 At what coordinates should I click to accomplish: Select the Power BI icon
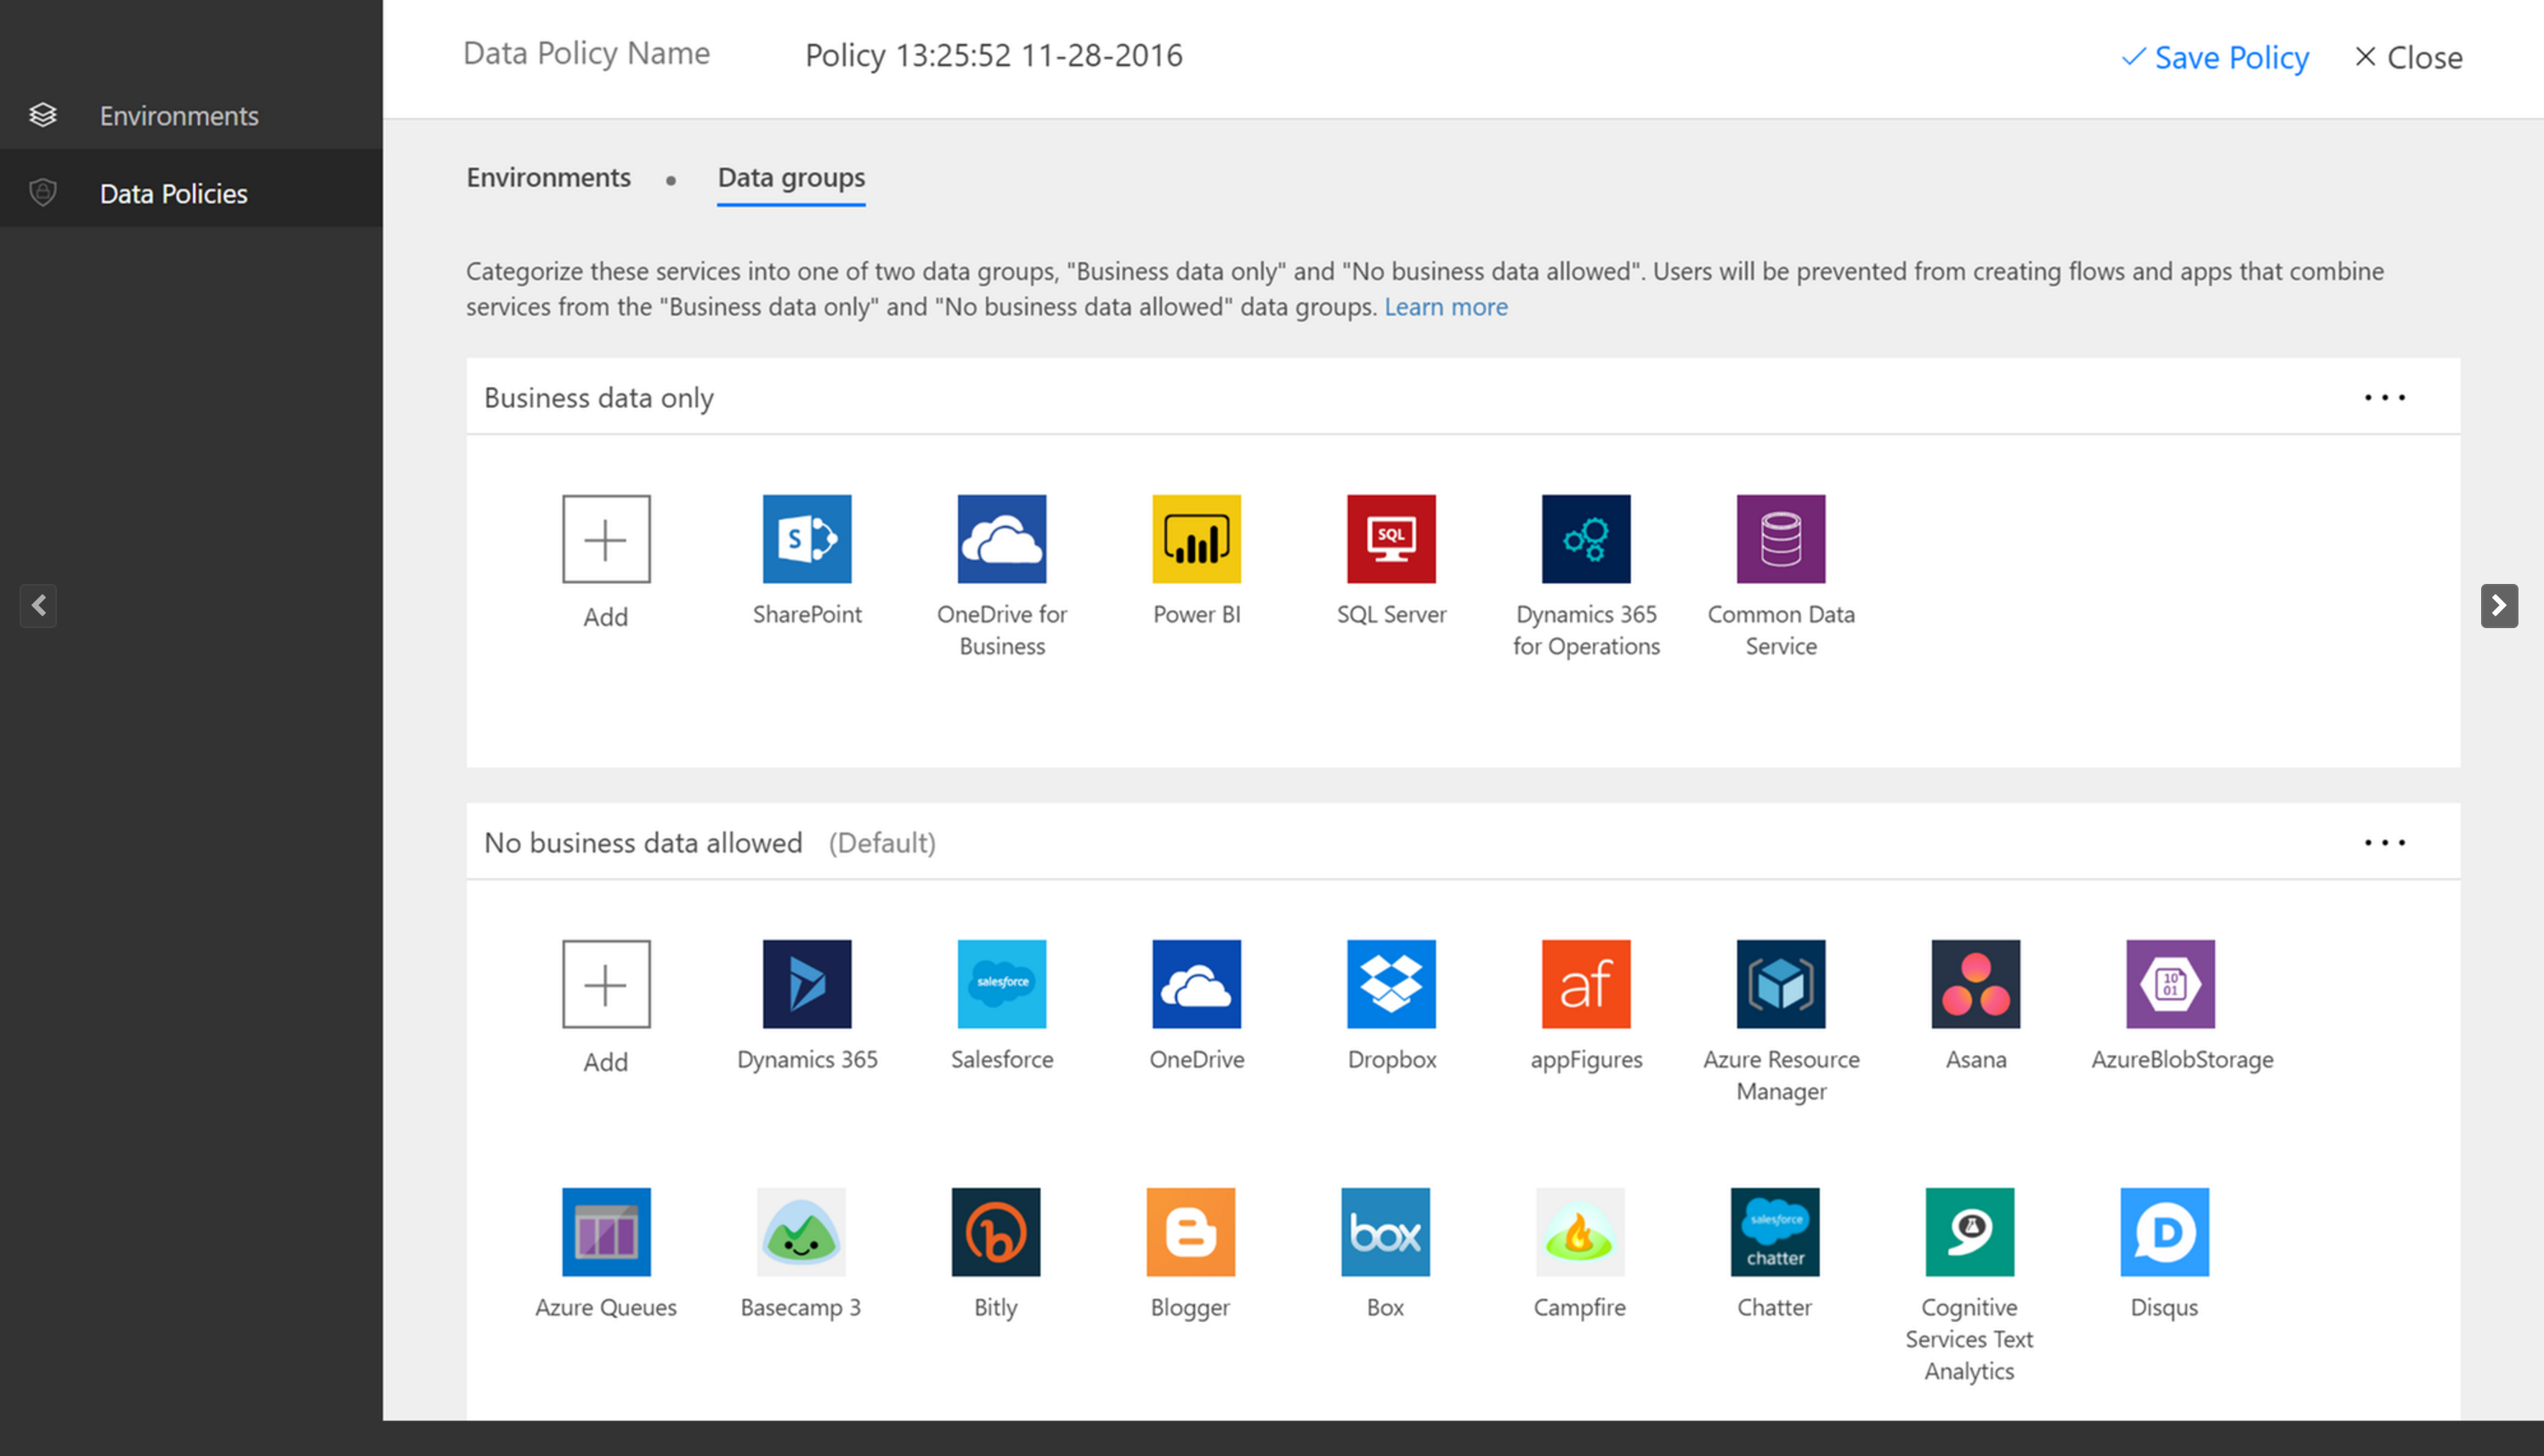point(1197,538)
